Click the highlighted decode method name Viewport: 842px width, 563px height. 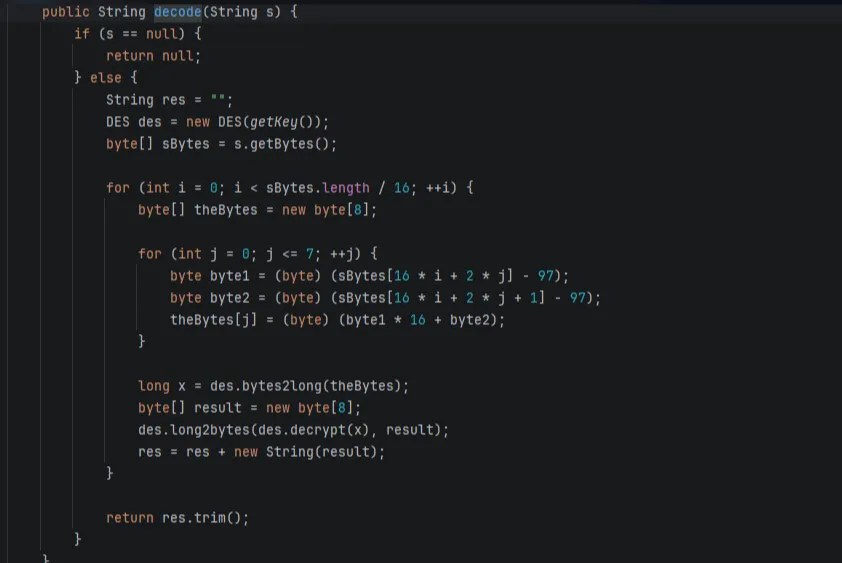178,12
